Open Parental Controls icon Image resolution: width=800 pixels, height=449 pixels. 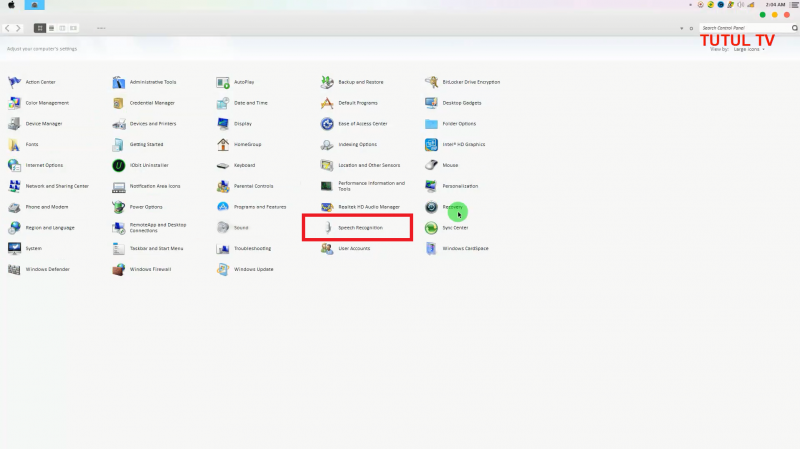(223, 186)
